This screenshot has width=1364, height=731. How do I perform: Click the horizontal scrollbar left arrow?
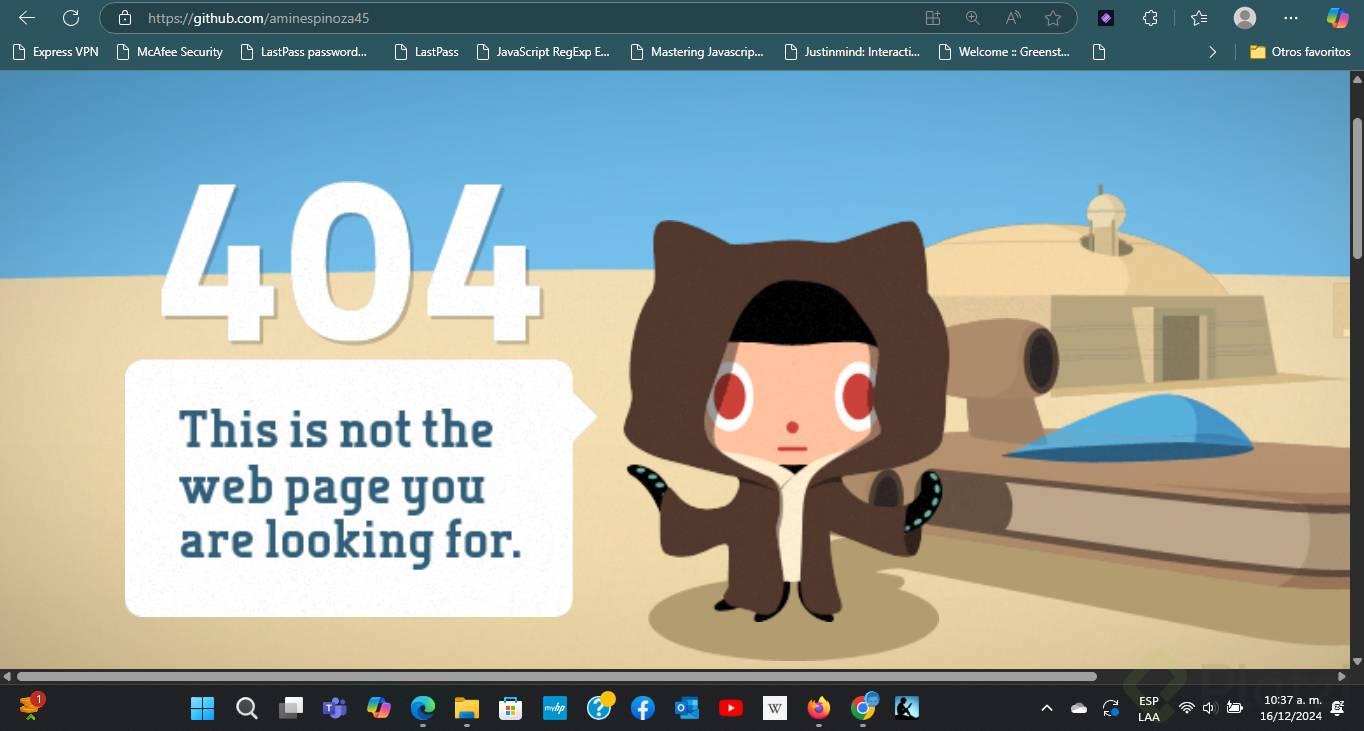(7, 677)
